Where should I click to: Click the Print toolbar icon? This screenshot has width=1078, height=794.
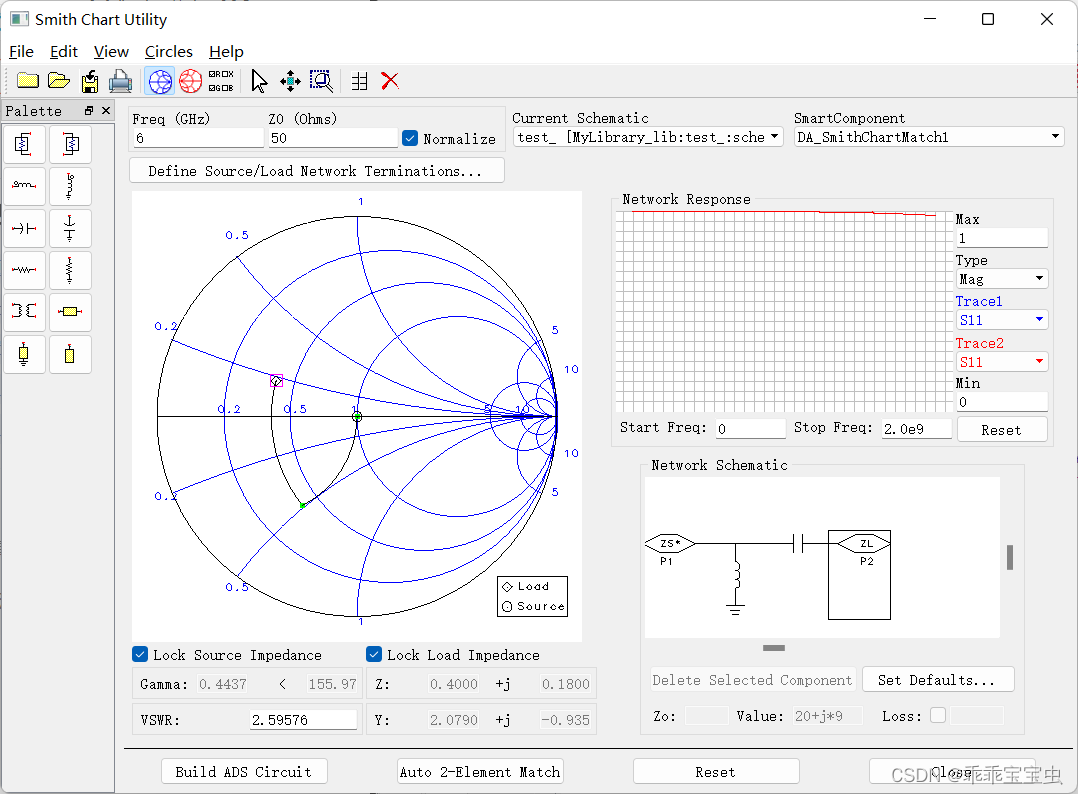pyautogui.click(x=120, y=81)
